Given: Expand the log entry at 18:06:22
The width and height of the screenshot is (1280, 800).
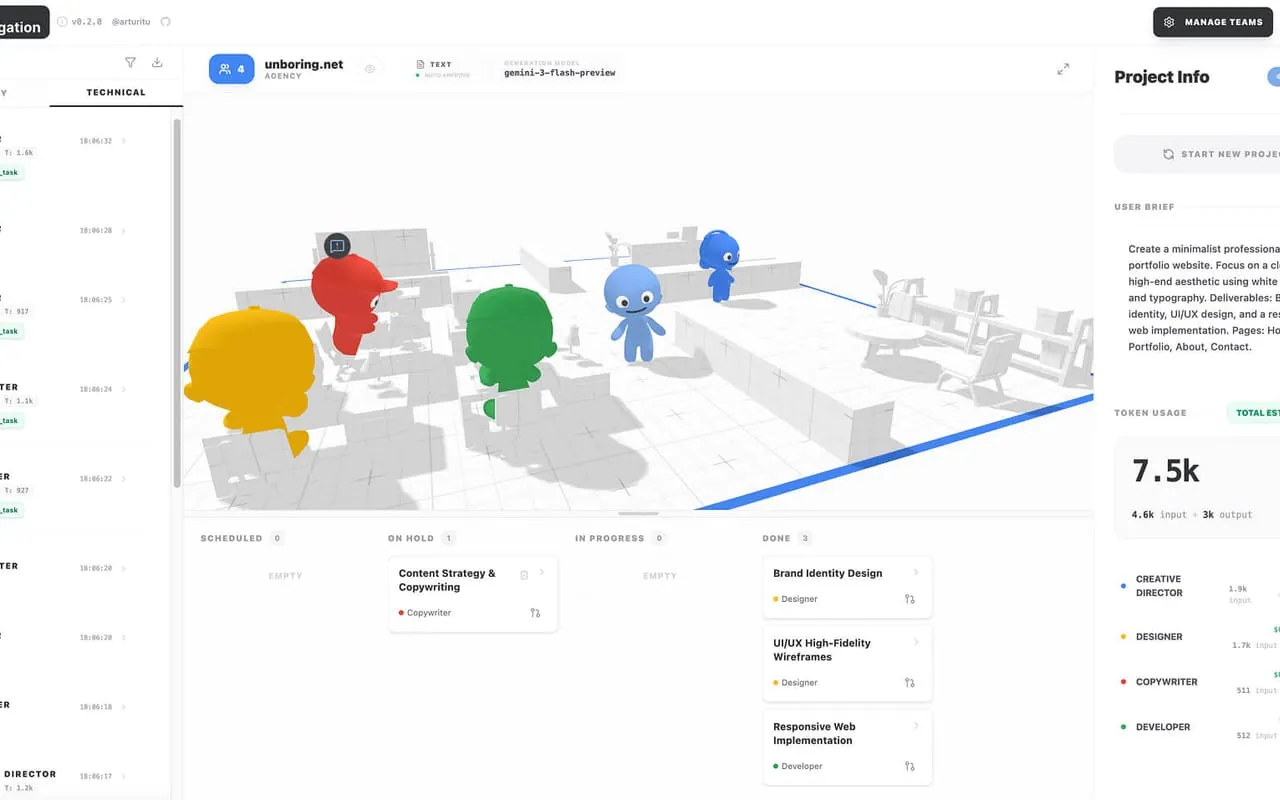Looking at the screenshot, I should (x=124, y=479).
